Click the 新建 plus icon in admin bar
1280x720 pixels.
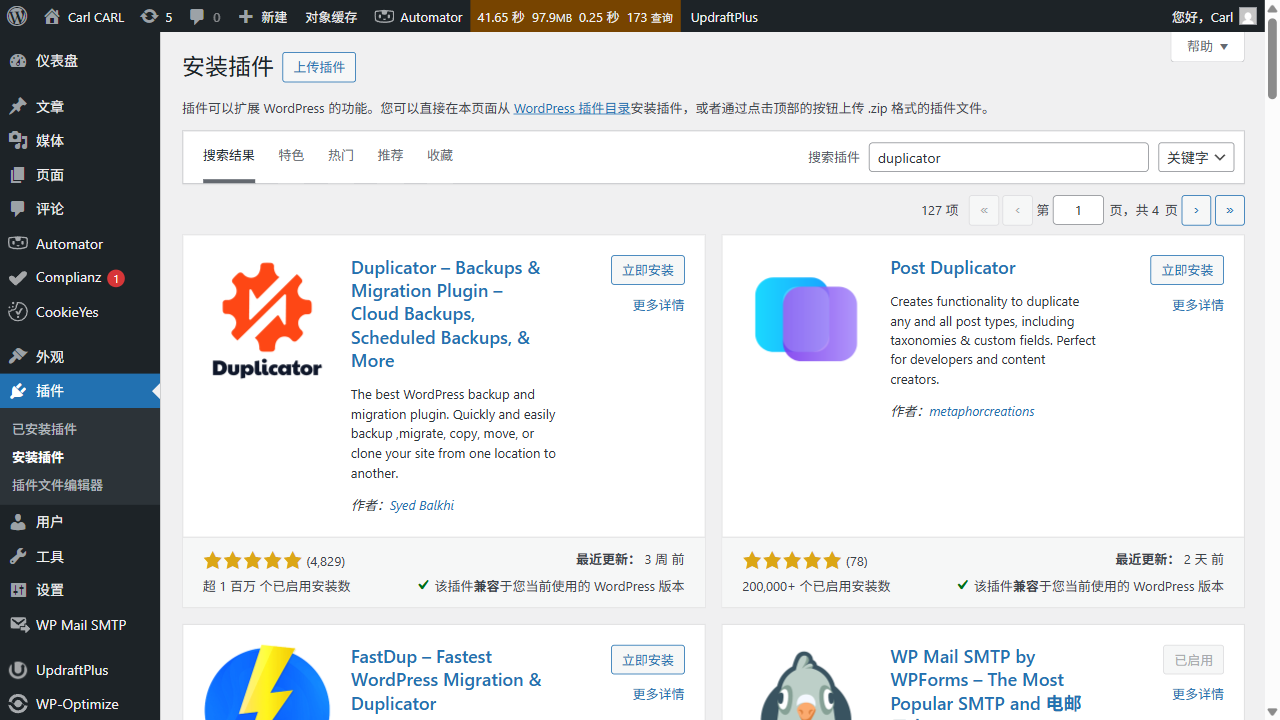244,16
